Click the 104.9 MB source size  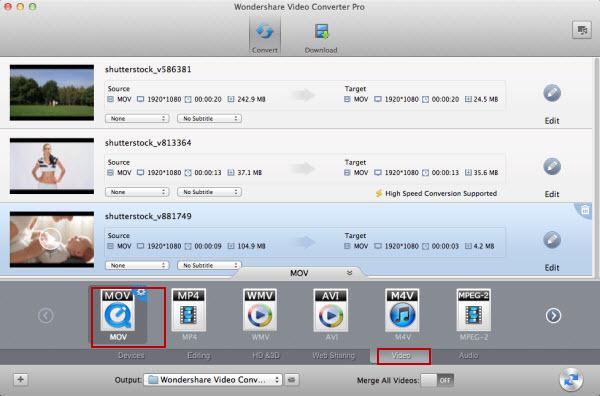tap(251, 246)
